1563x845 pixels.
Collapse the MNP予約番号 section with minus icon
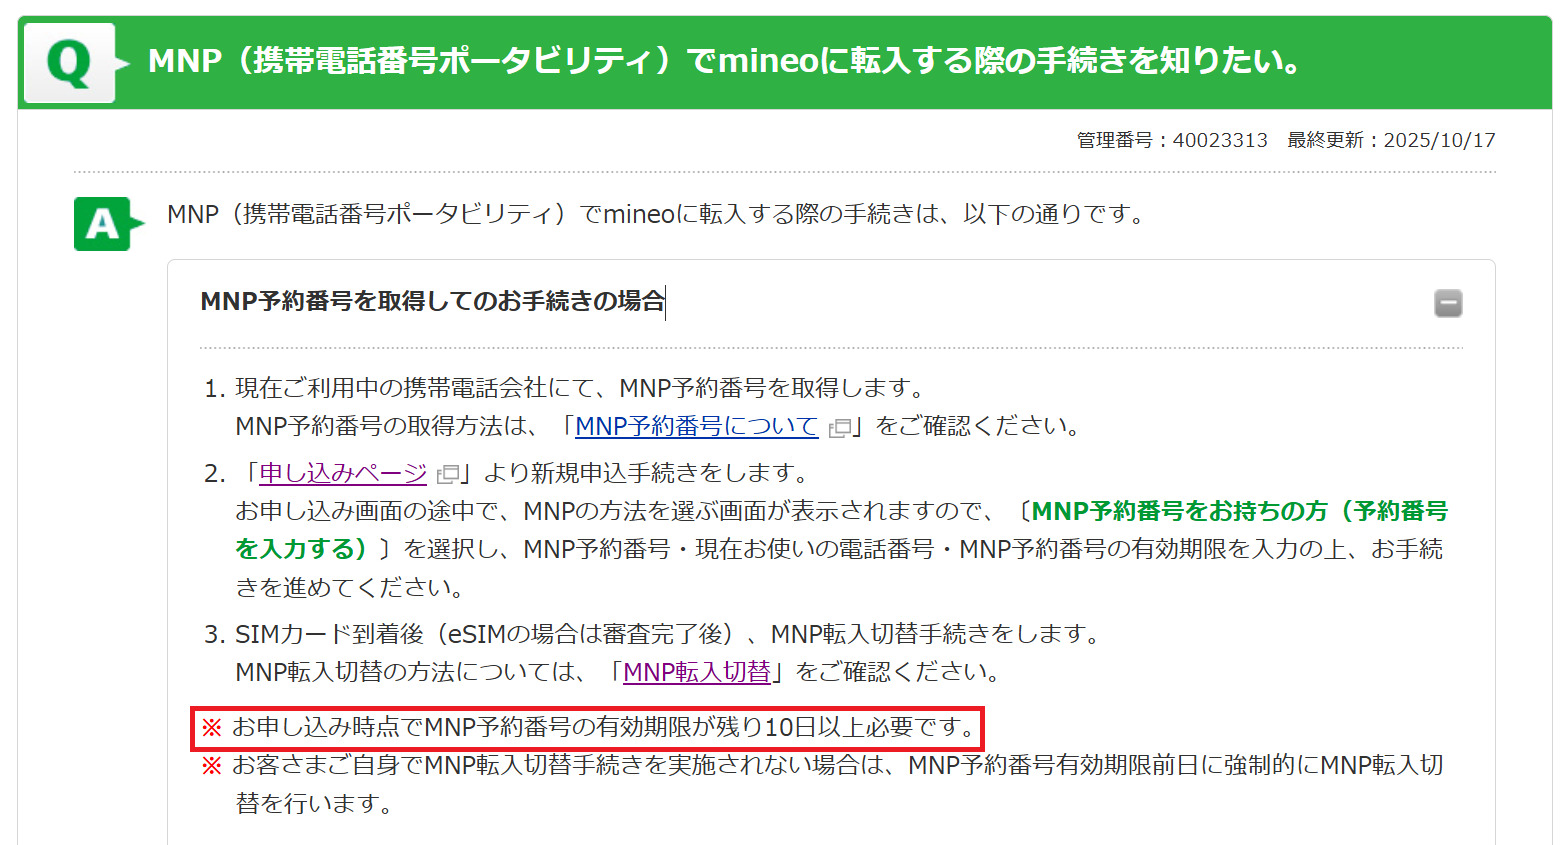click(1448, 303)
